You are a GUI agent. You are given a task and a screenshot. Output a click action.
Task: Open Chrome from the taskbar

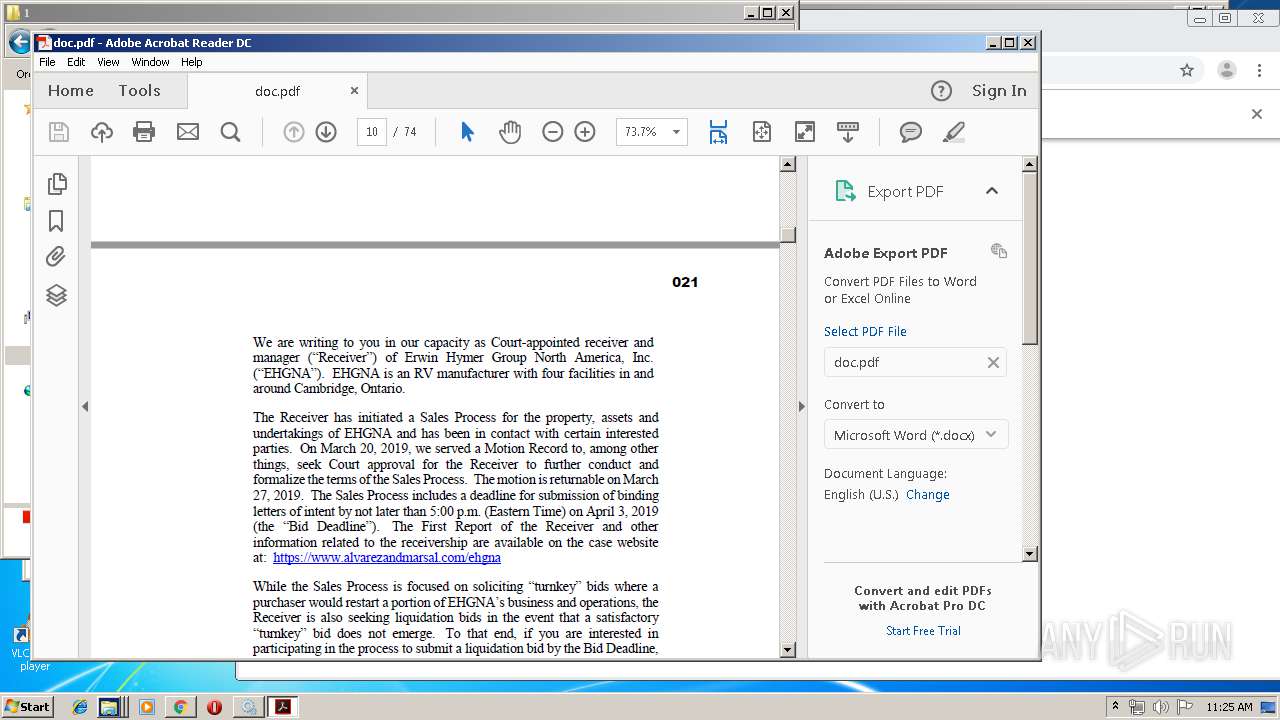[180, 707]
